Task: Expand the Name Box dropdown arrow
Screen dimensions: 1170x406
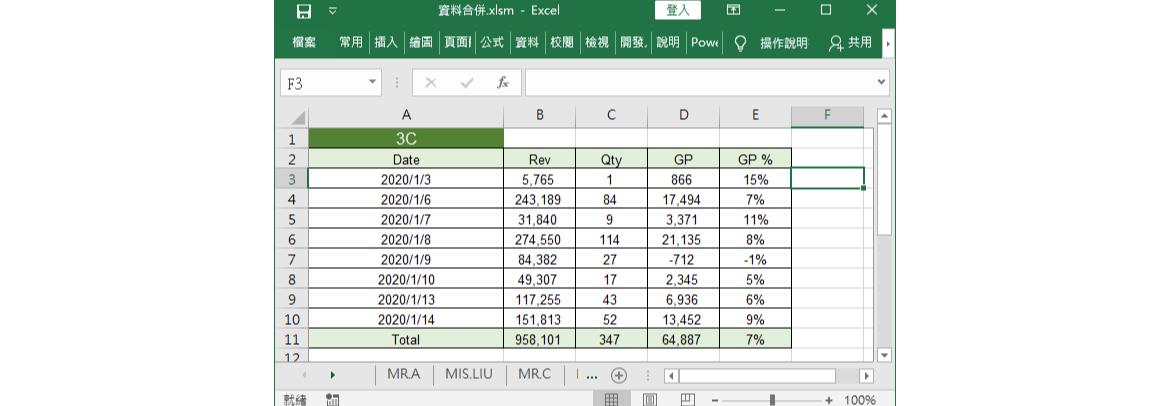Action: click(x=373, y=83)
